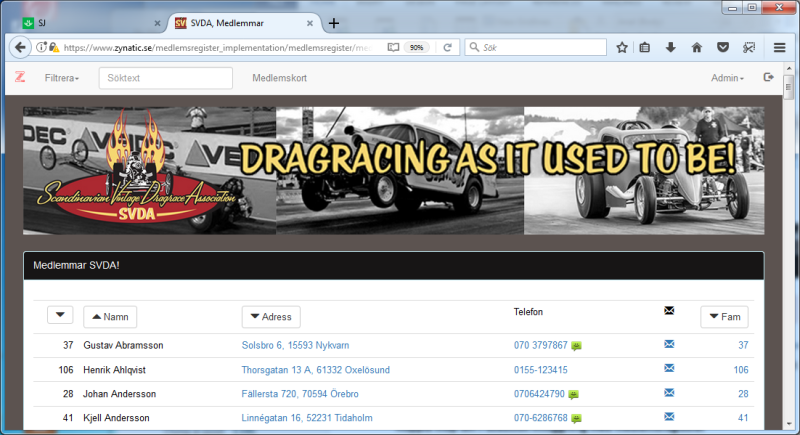Send email to Johan Andersson

tap(669, 393)
